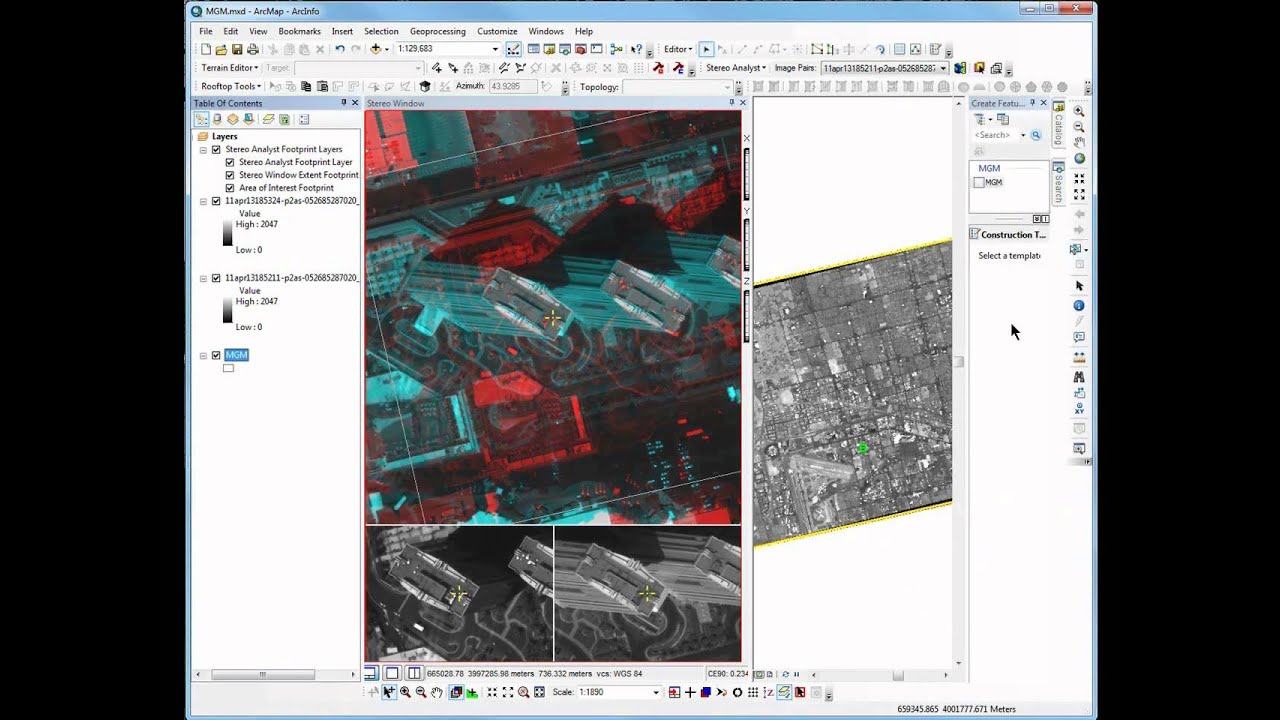Click the Add Data button
1280x720 pixels.
[x=376, y=49]
